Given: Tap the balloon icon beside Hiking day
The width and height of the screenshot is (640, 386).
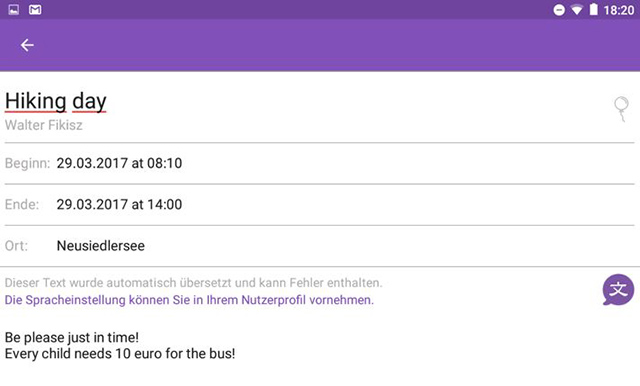Looking at the screenshot, I should point(621,109).
